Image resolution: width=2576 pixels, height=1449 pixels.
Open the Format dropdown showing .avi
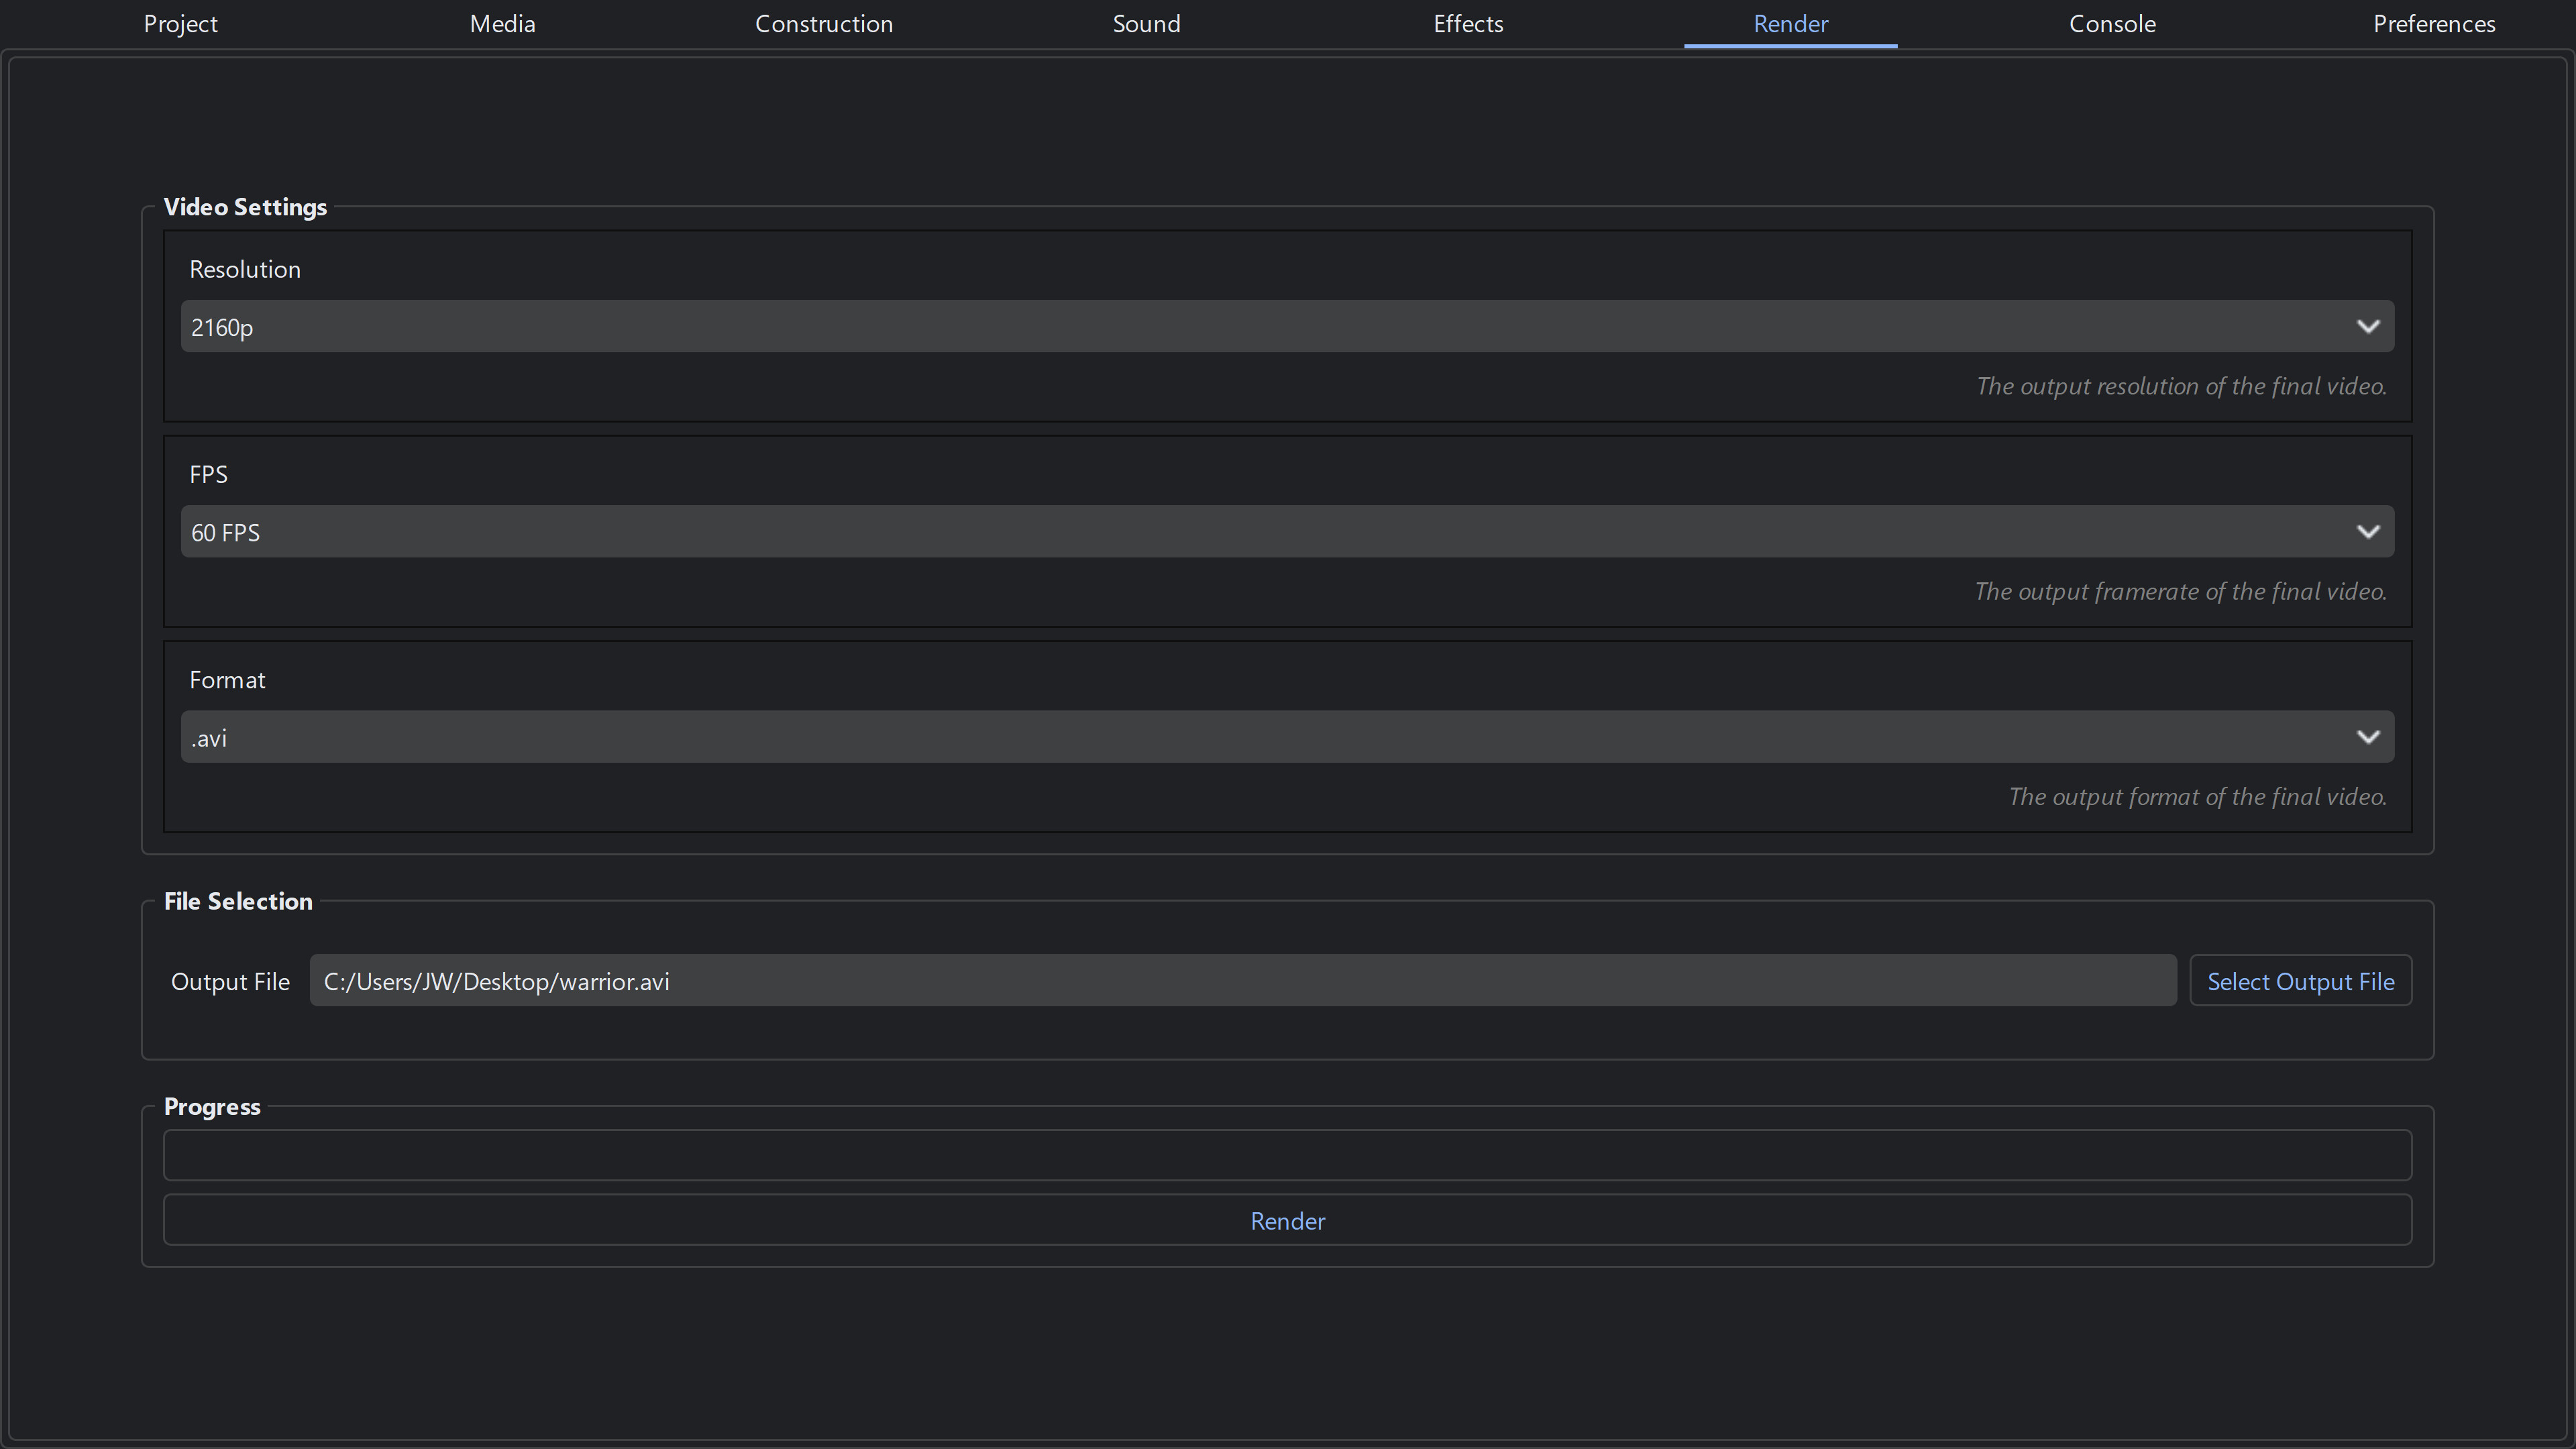click(1287, 737)
